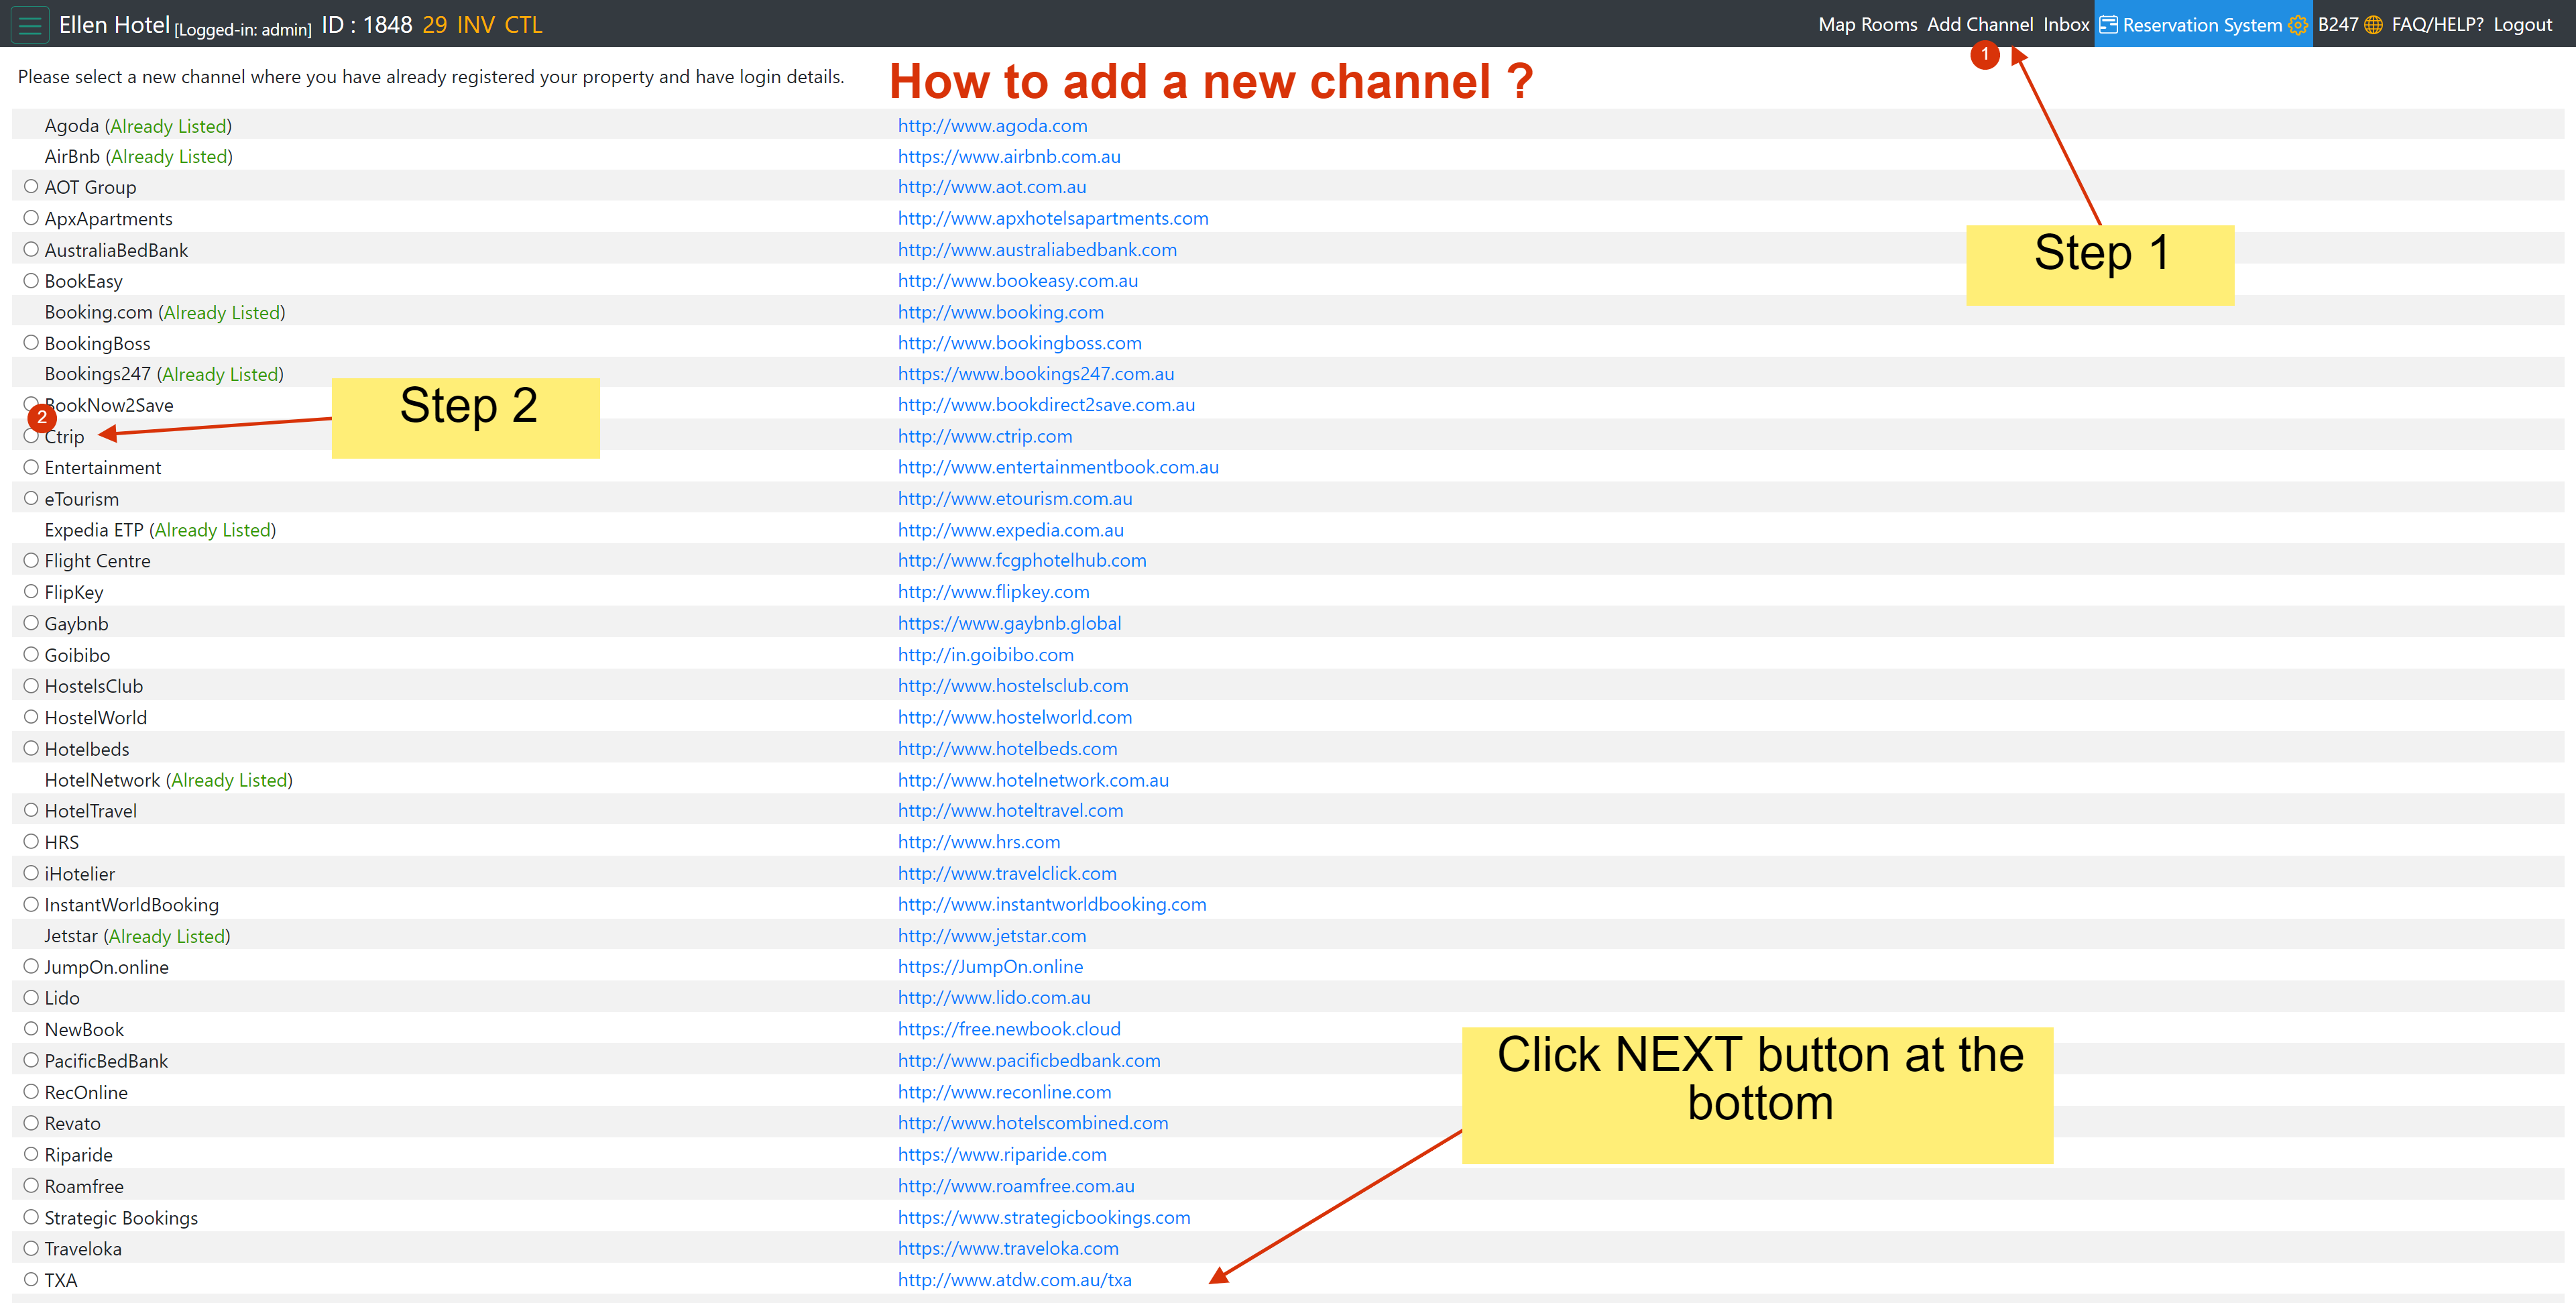The image size is (2576, 1303).
Task: Select the TXA radio button
Action: tap(31, 1279)
